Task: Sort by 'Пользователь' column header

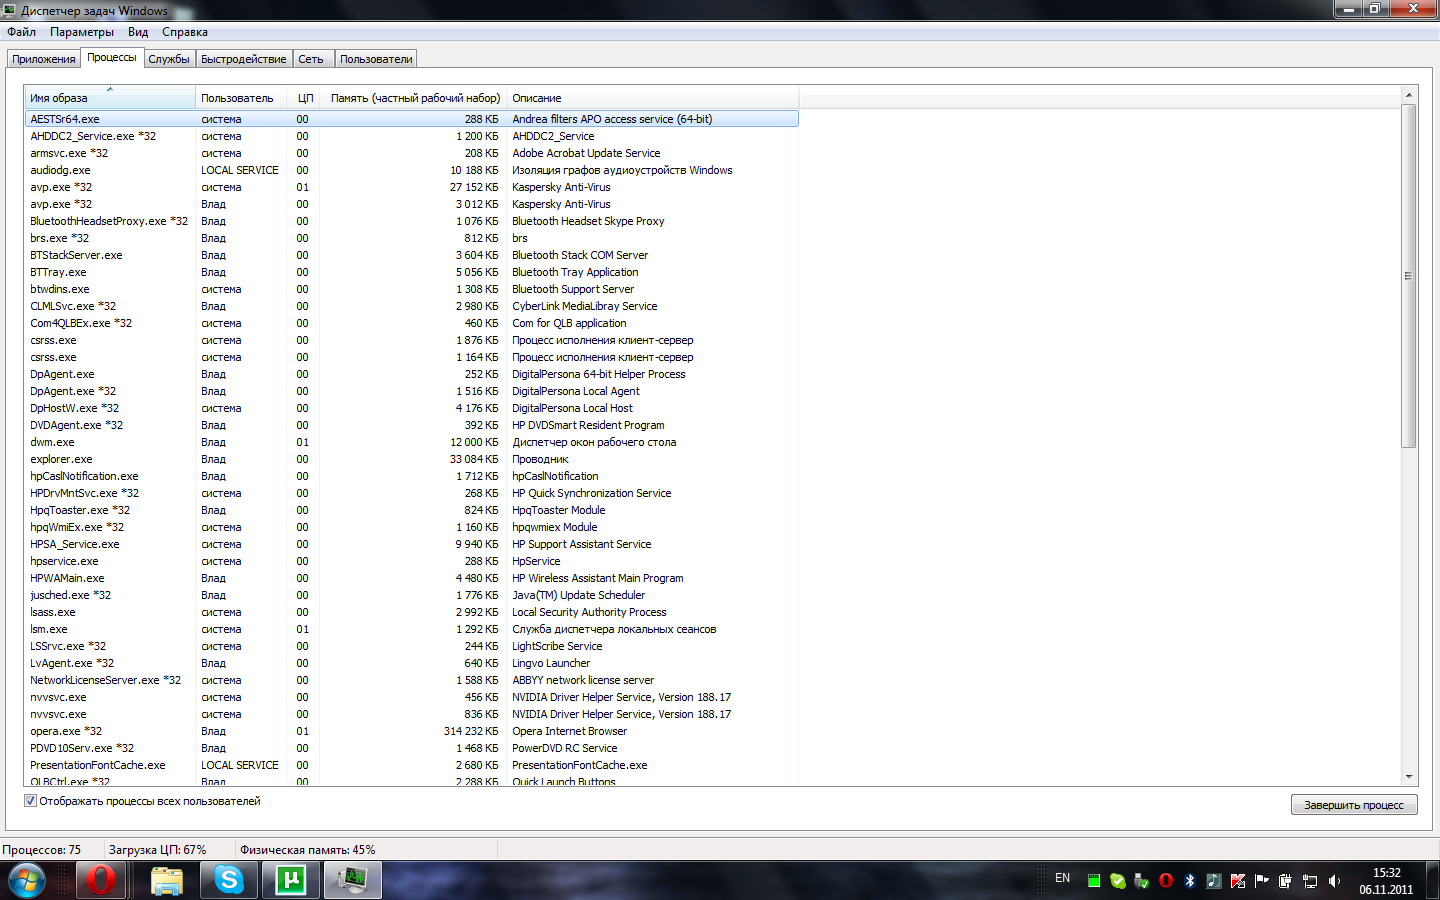Action: pos(241,98)
